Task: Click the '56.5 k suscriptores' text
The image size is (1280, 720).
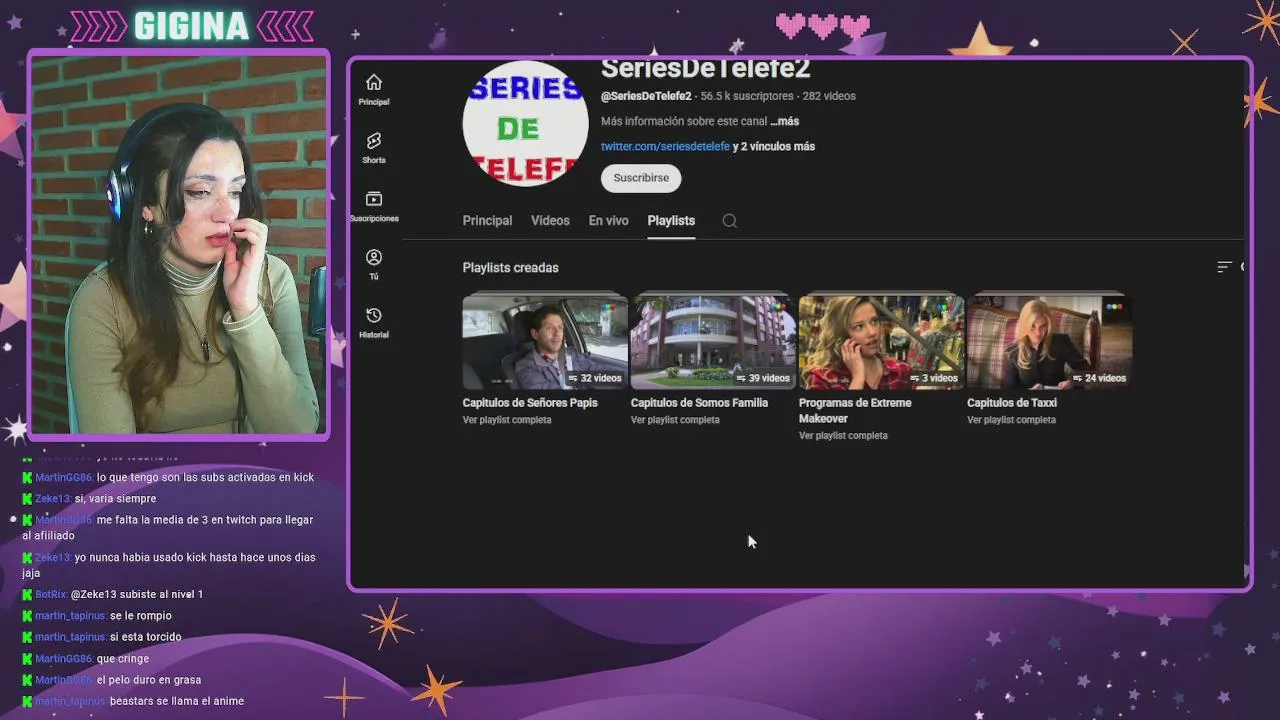Action: (x=747, y=96)
